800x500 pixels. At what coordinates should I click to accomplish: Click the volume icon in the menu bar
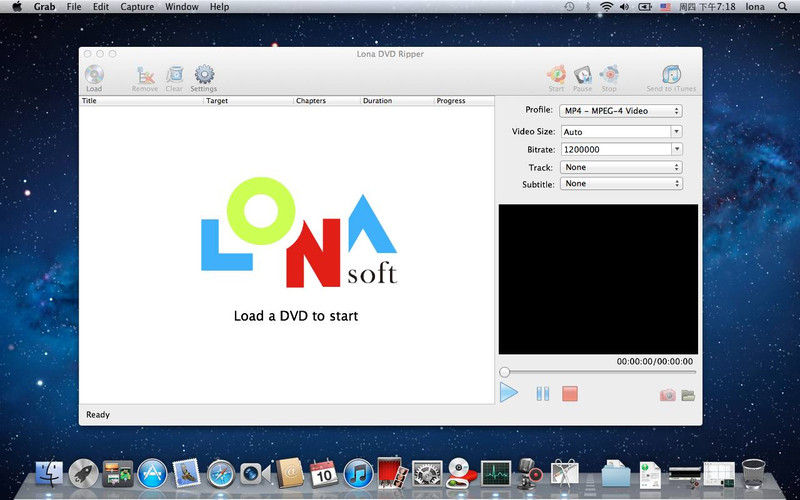624,7
